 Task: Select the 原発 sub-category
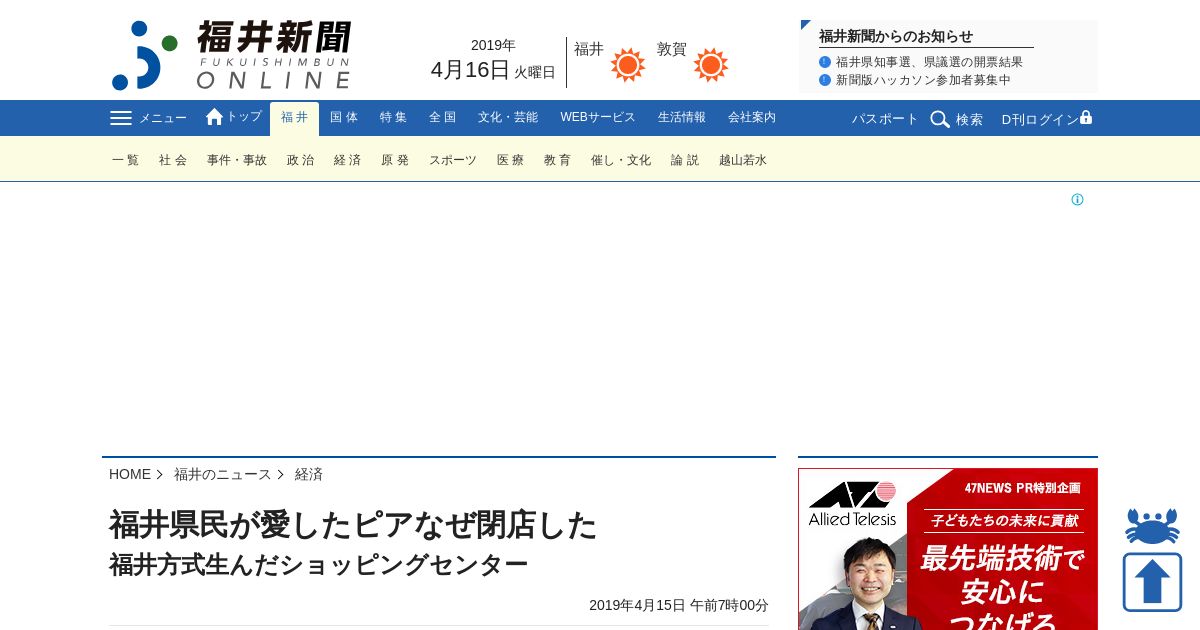(x=395, y=160)
